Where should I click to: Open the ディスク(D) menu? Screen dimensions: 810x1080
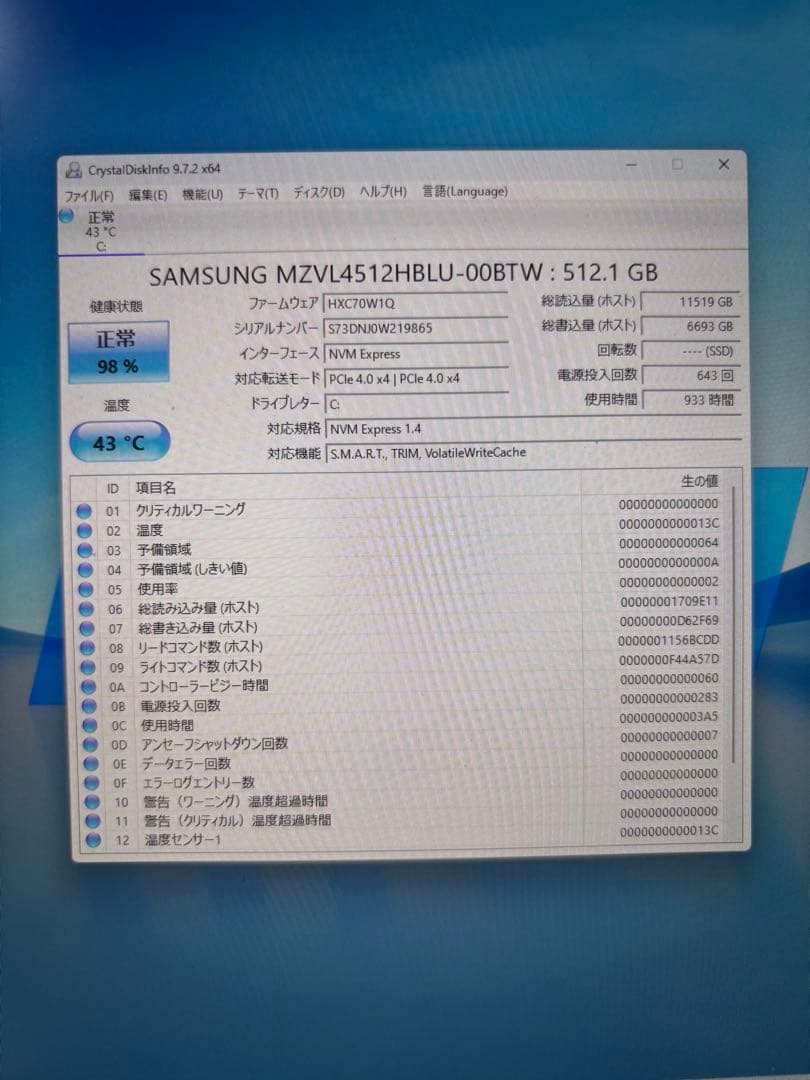pyautogui.click(x=318, y=192)
